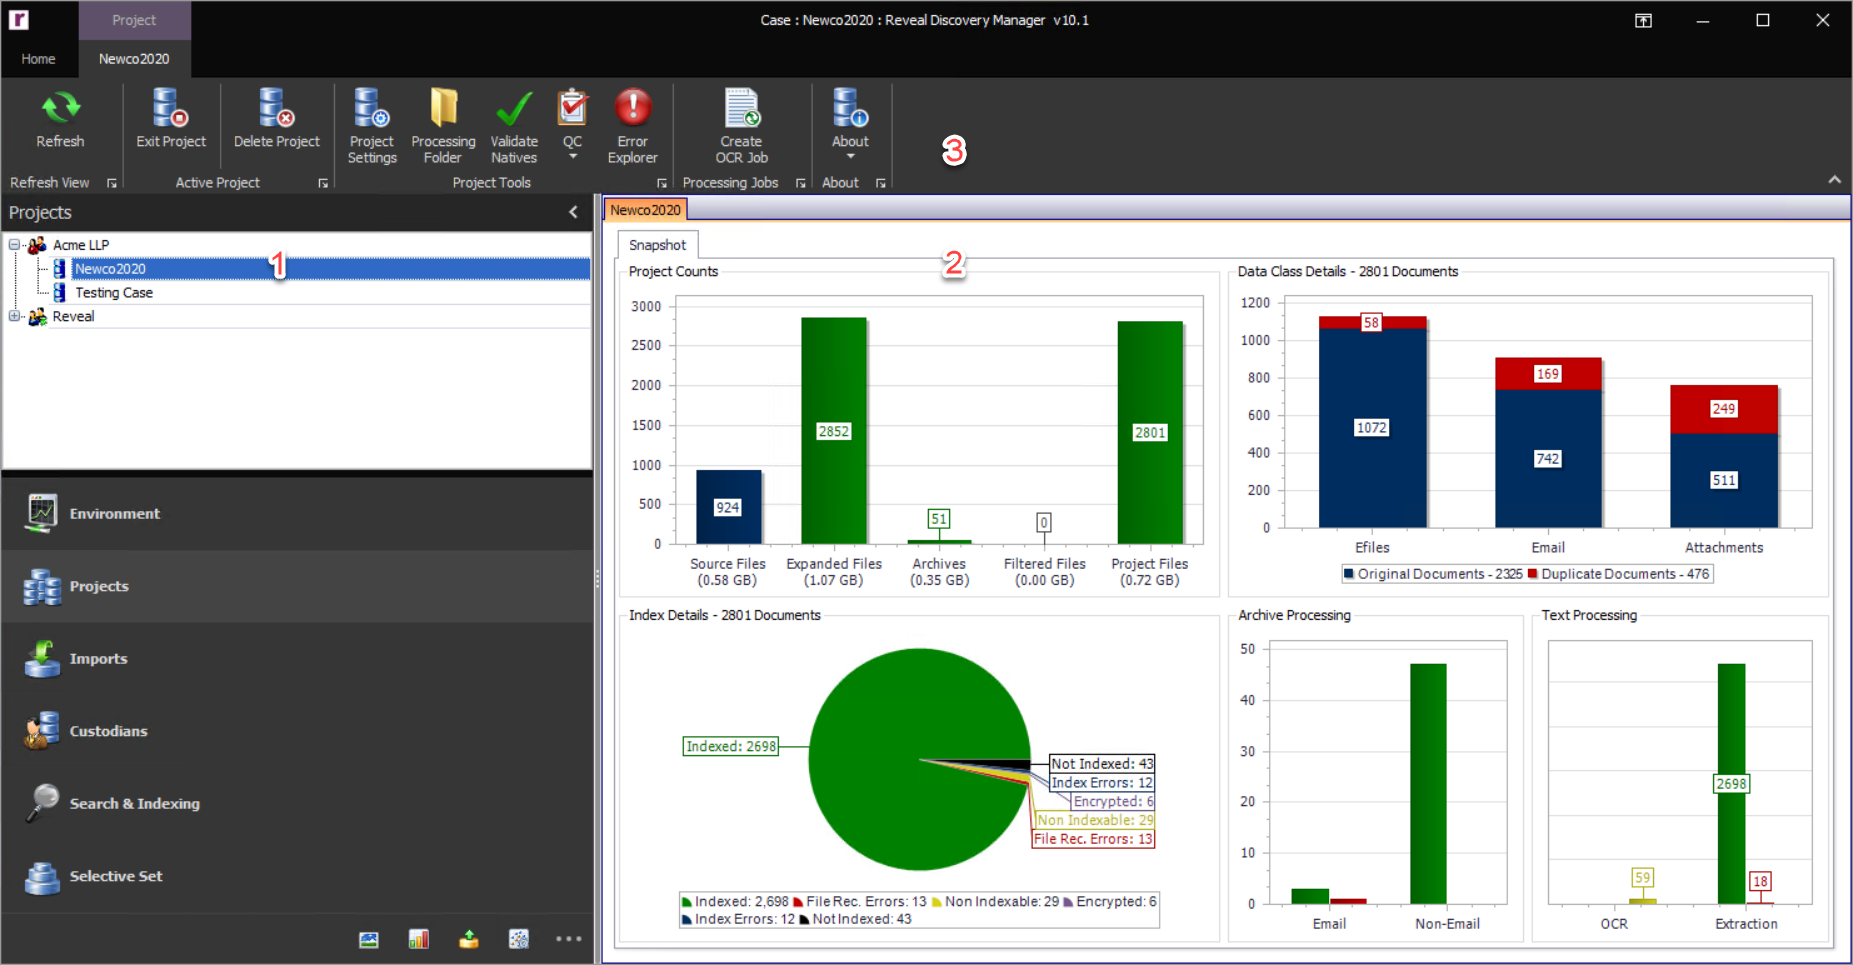Click the Delete Project icon

pos(276,108)
